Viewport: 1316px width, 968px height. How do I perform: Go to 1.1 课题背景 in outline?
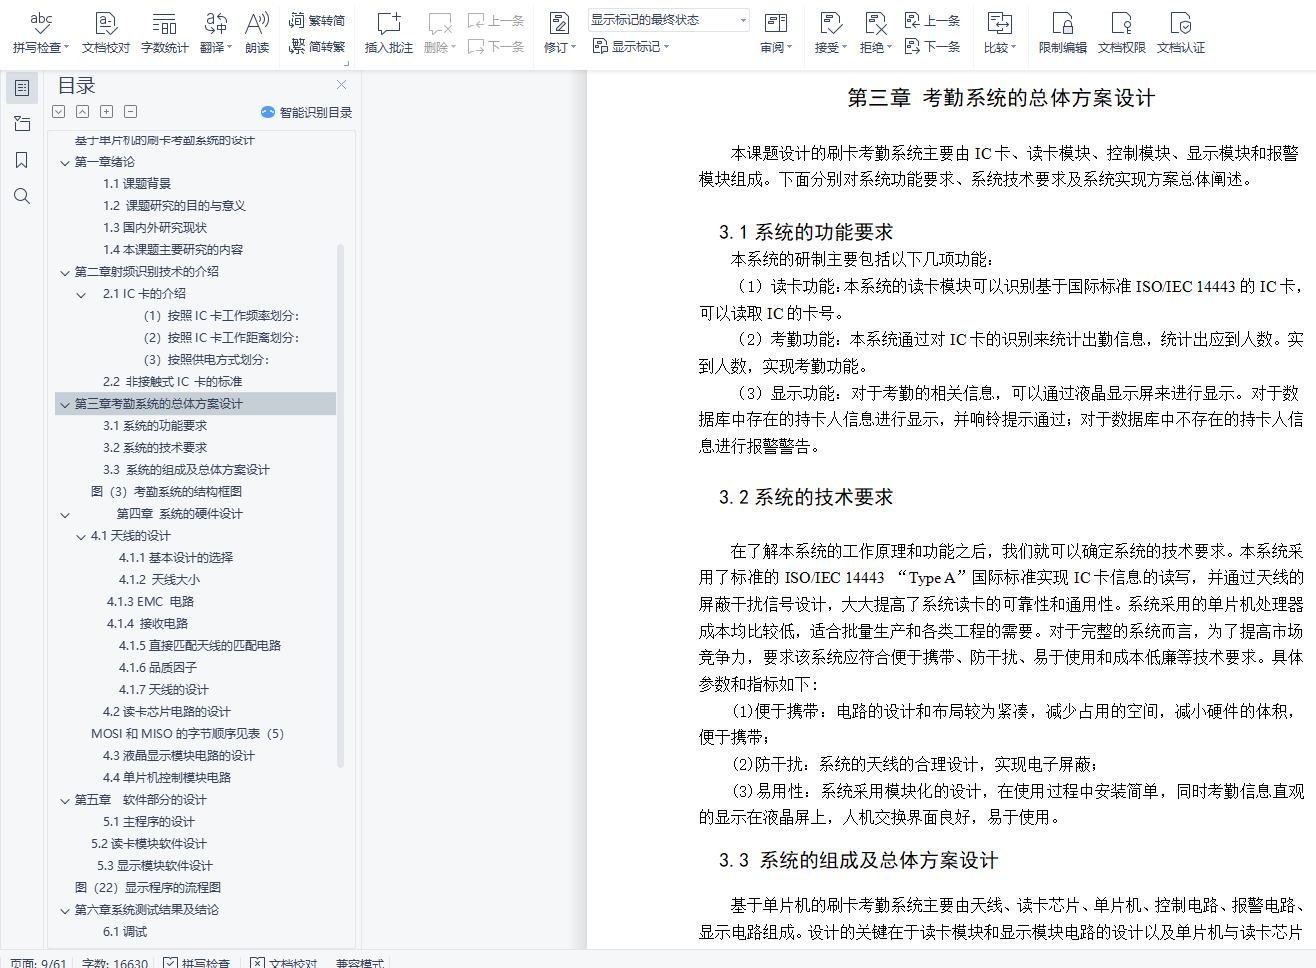click(137, 184)
